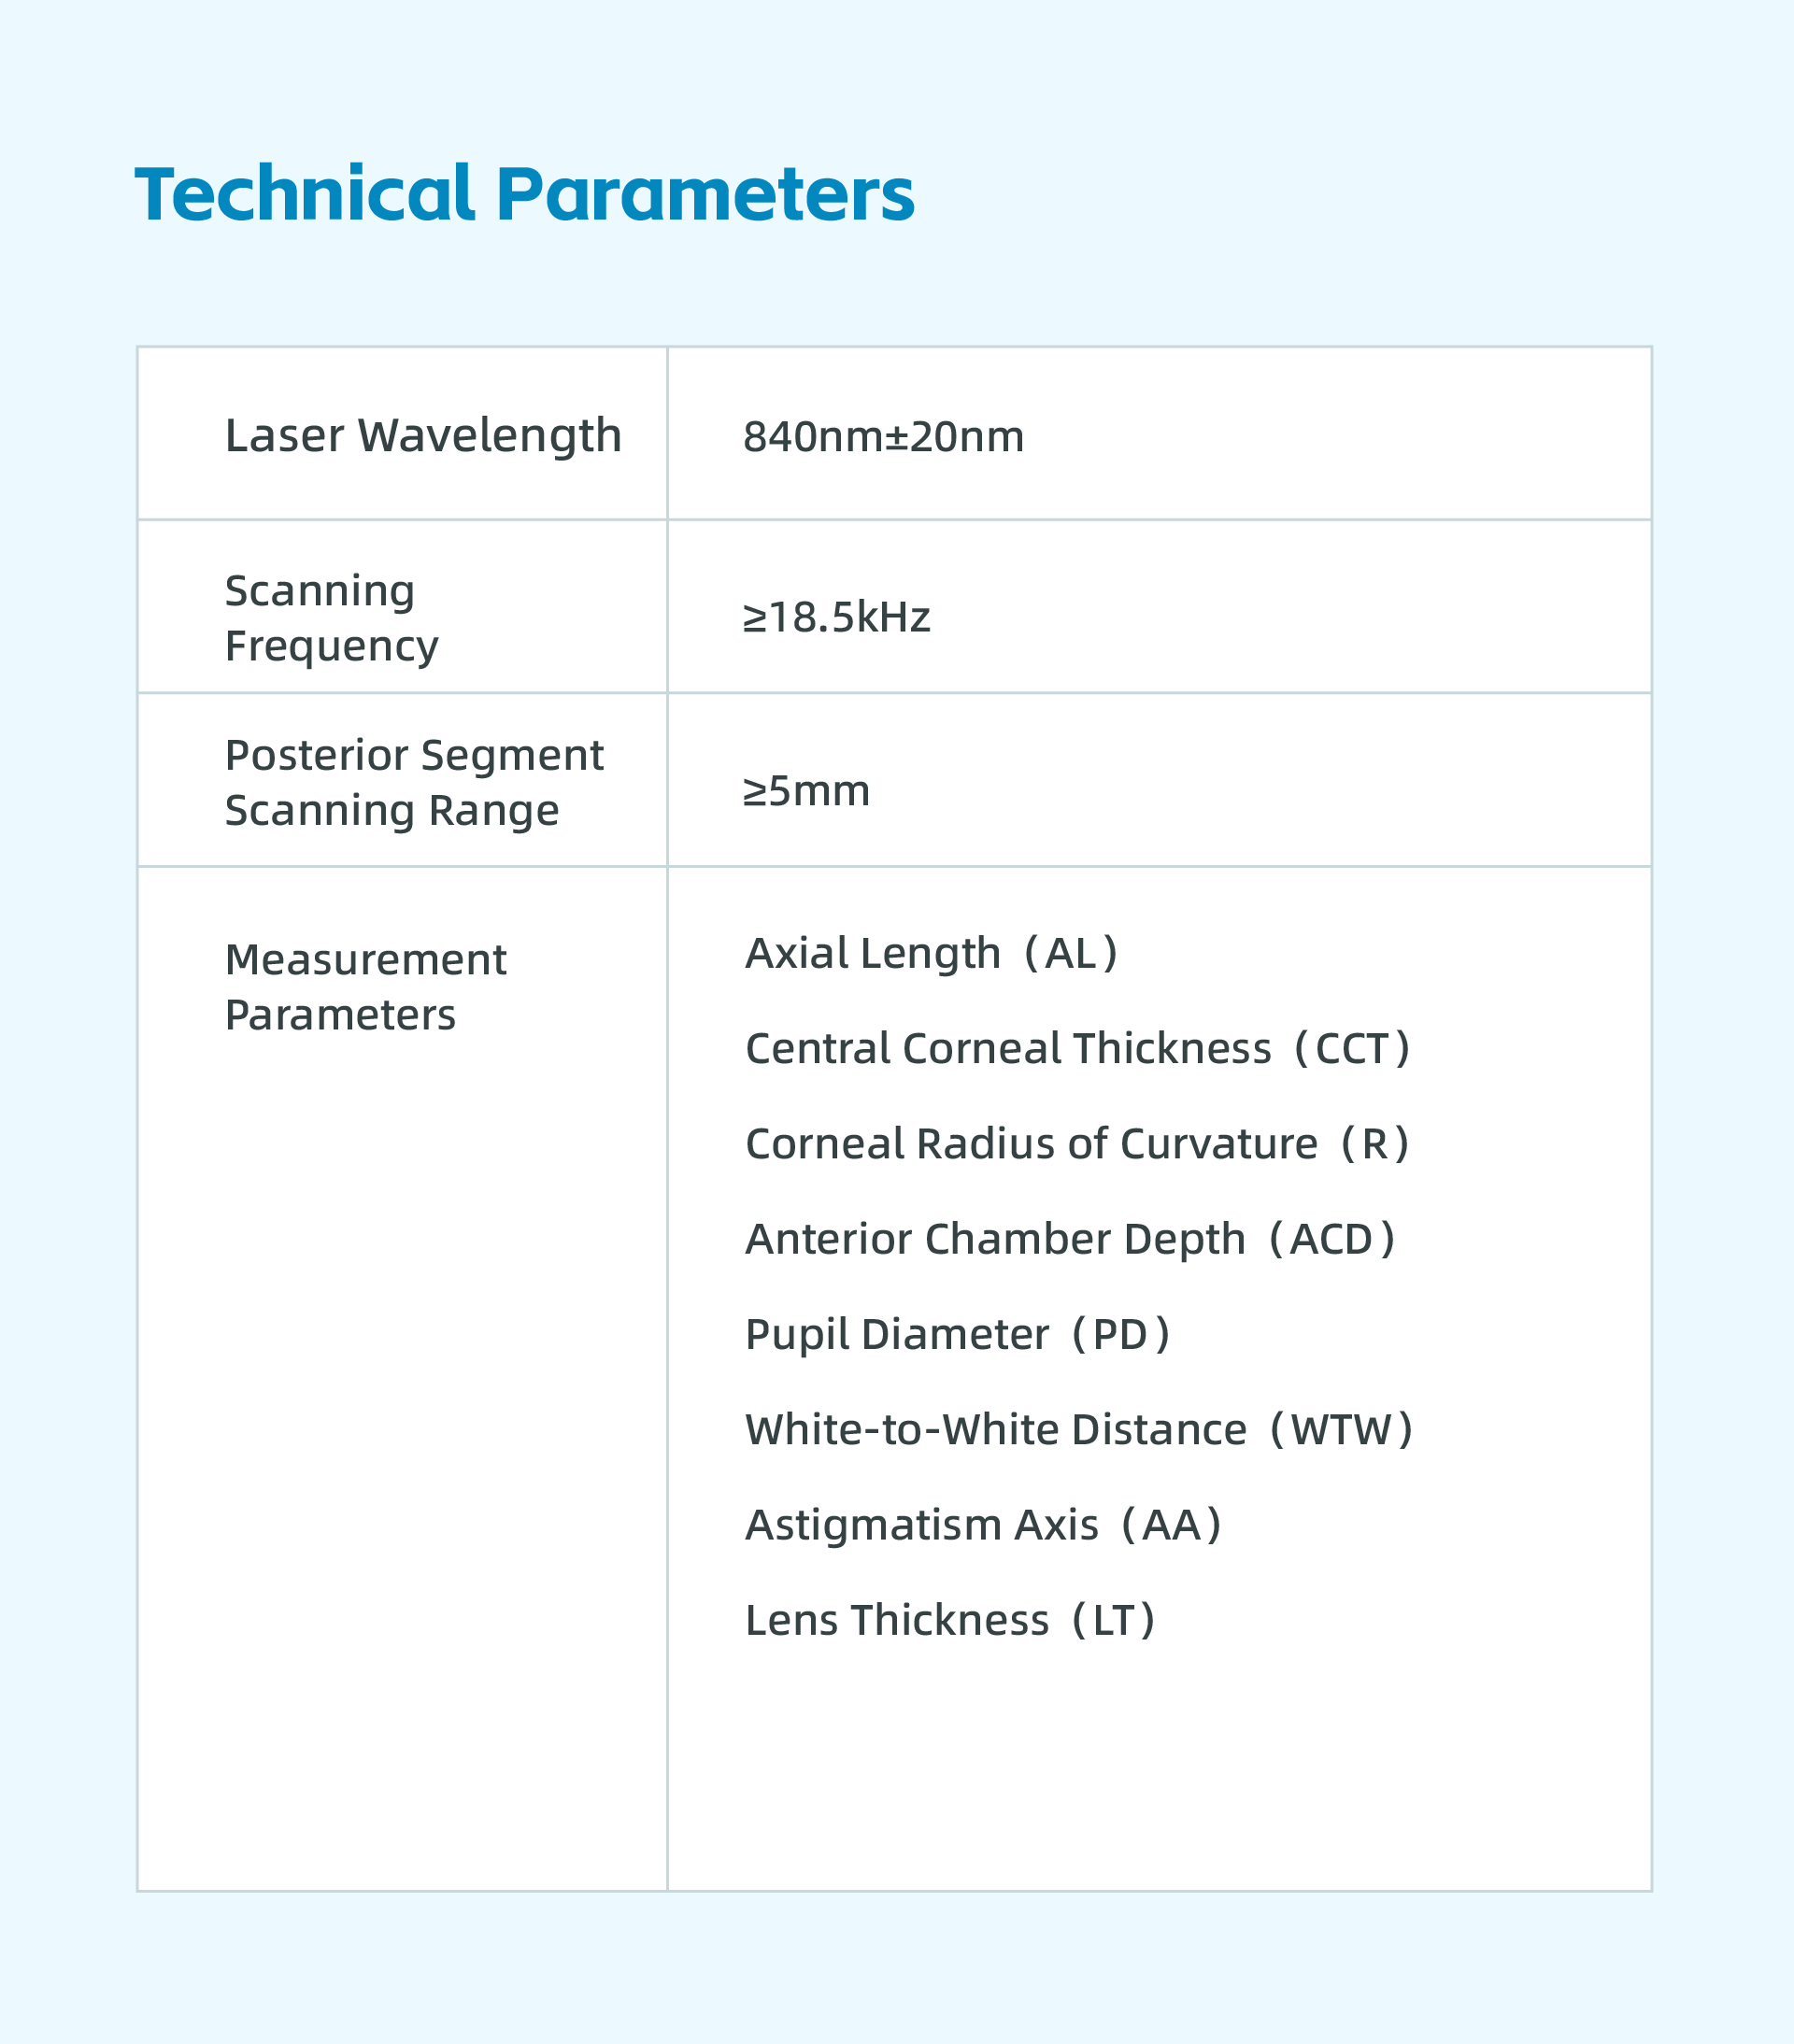The image size is (1794, 2044).
Task: Click the Central Corneal Thickness (CCT) entry
Action: (1077, 1048)
